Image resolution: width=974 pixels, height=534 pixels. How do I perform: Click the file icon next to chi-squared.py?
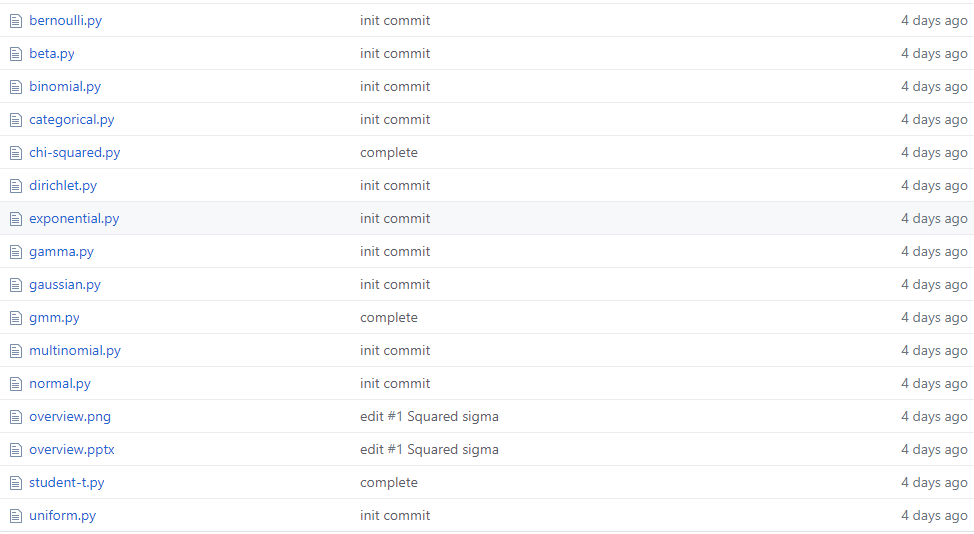[16, 153]
